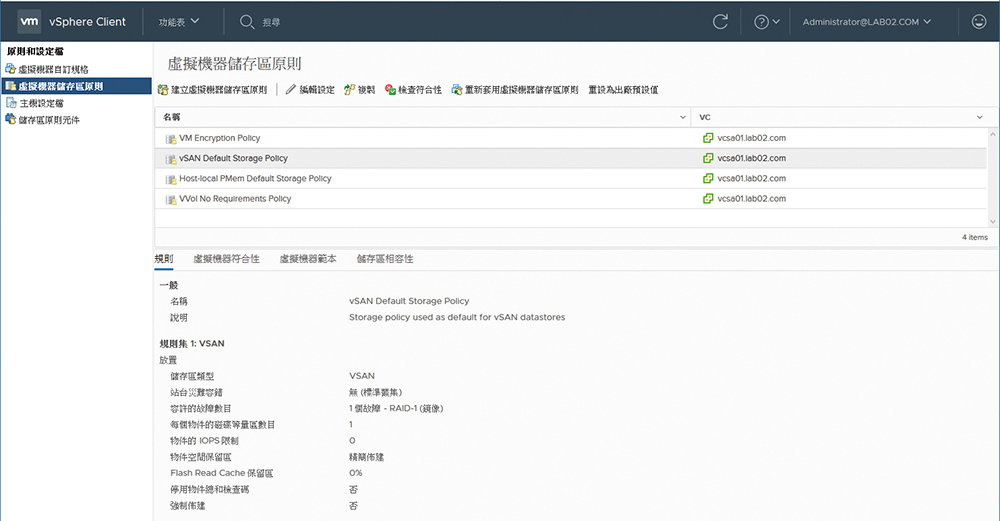Image resolution: width=1000 pixels, height=521 pixels.
Task: Click the search magnifier icon
Action: 247,22
